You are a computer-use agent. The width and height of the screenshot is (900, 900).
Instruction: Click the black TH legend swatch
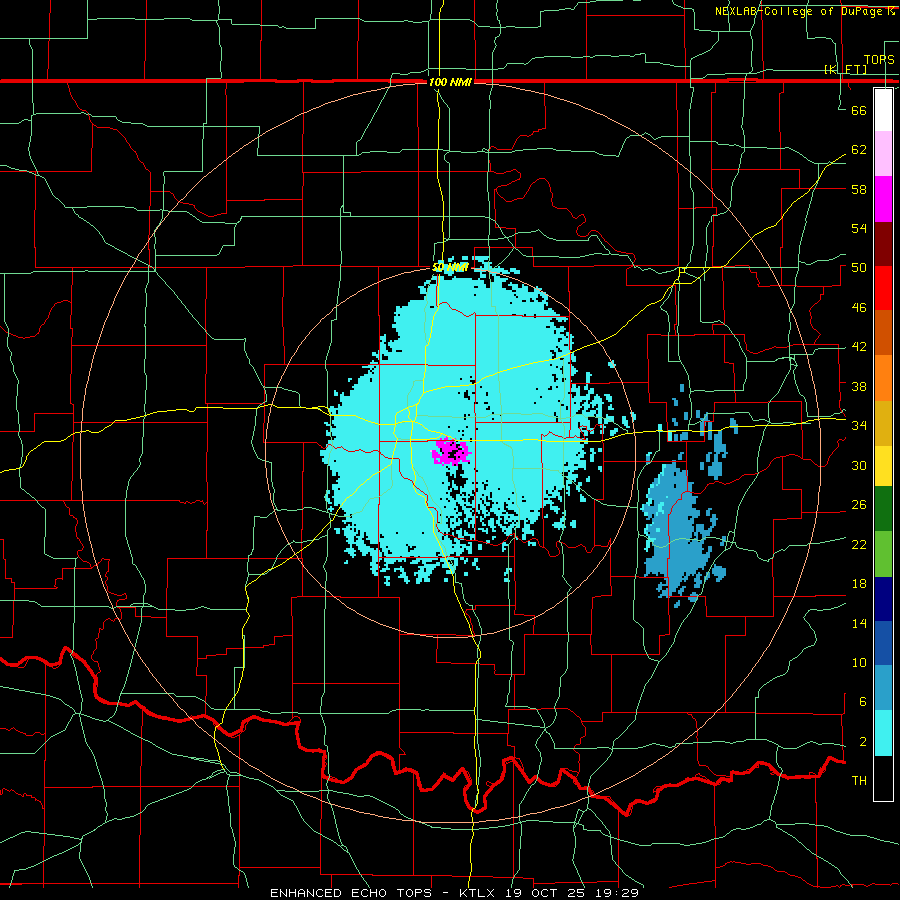coord(883,778)
